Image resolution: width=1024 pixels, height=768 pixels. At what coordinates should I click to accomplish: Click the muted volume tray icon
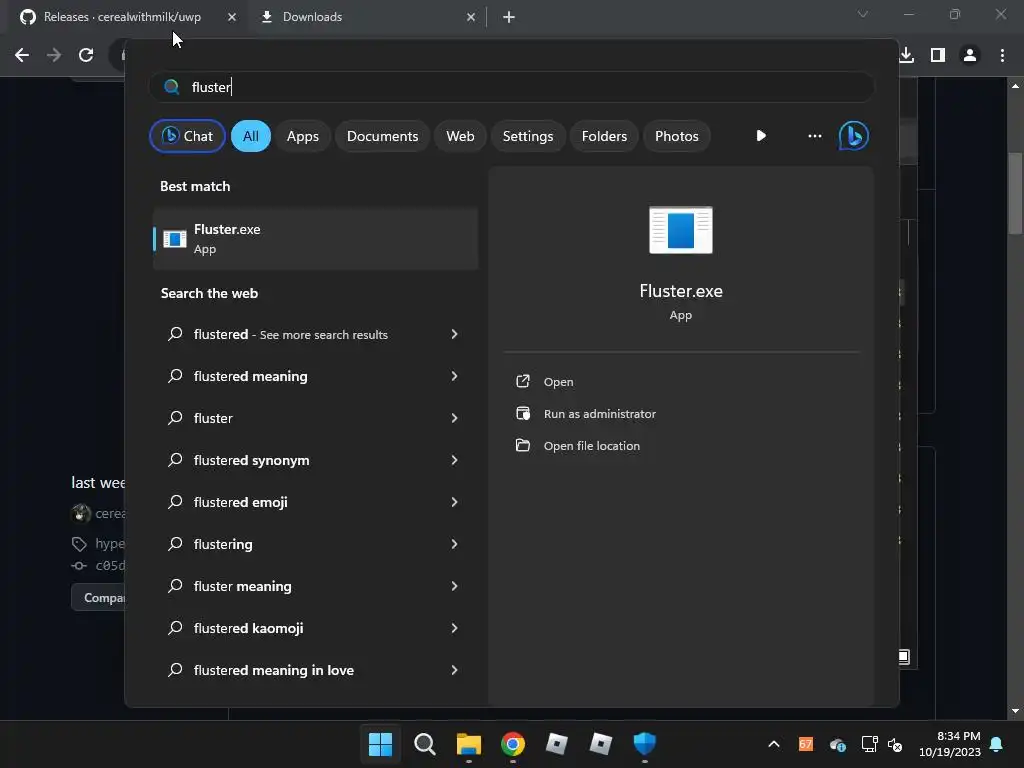[x=895, y=744]
